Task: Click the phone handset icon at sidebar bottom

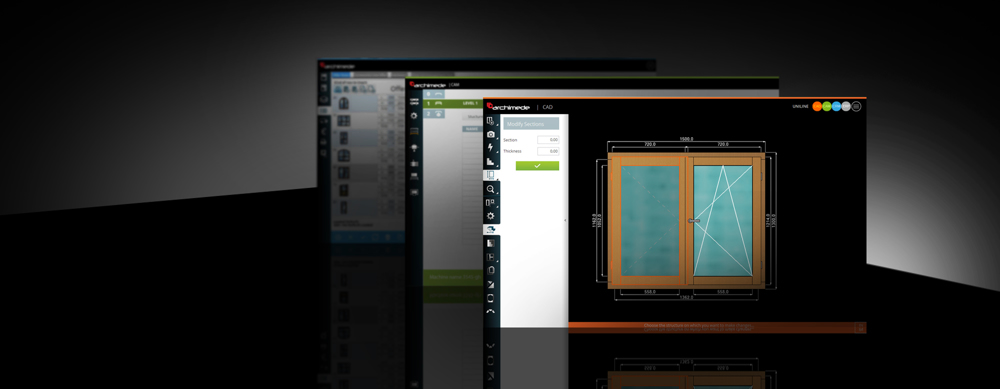Action: coord(490,311)
